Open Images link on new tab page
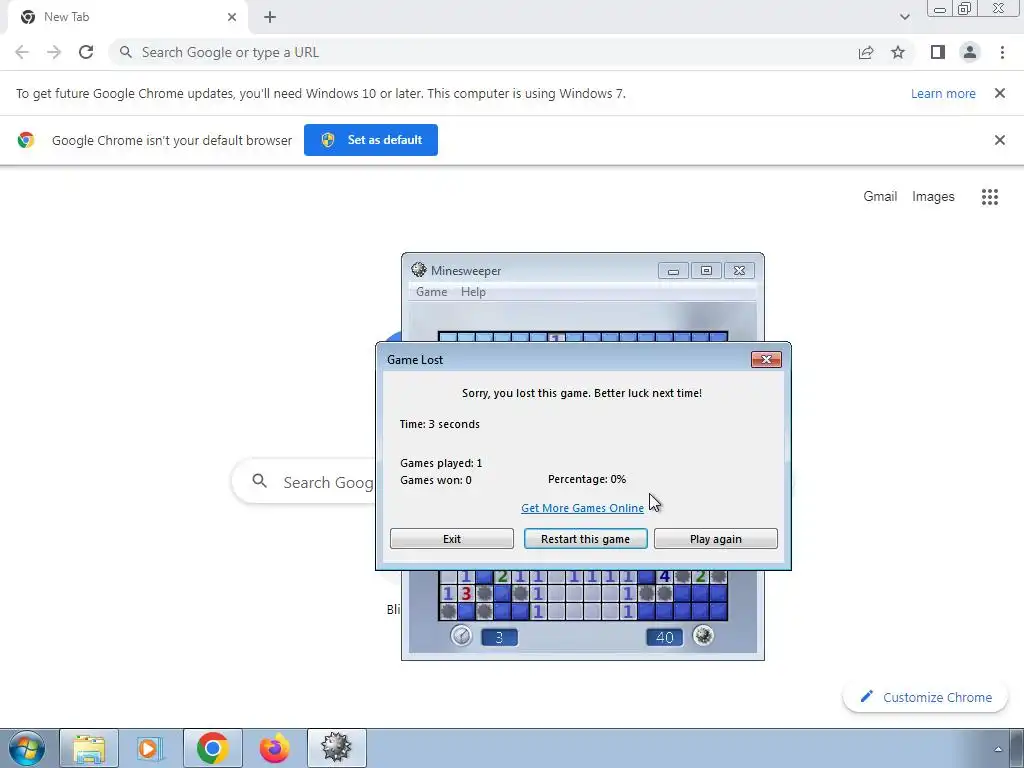The image size is (1024, 768). click(x=933, y=197)
